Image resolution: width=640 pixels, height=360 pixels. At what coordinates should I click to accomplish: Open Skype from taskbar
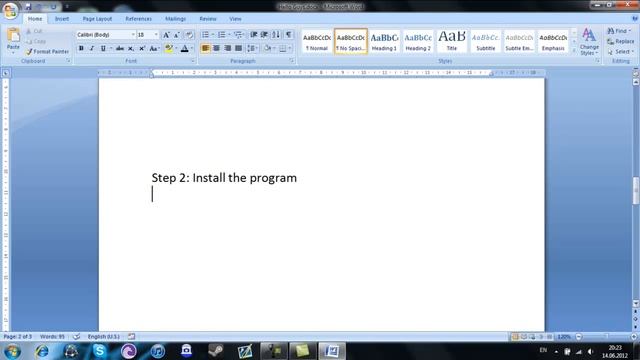(x=100, y=351)
